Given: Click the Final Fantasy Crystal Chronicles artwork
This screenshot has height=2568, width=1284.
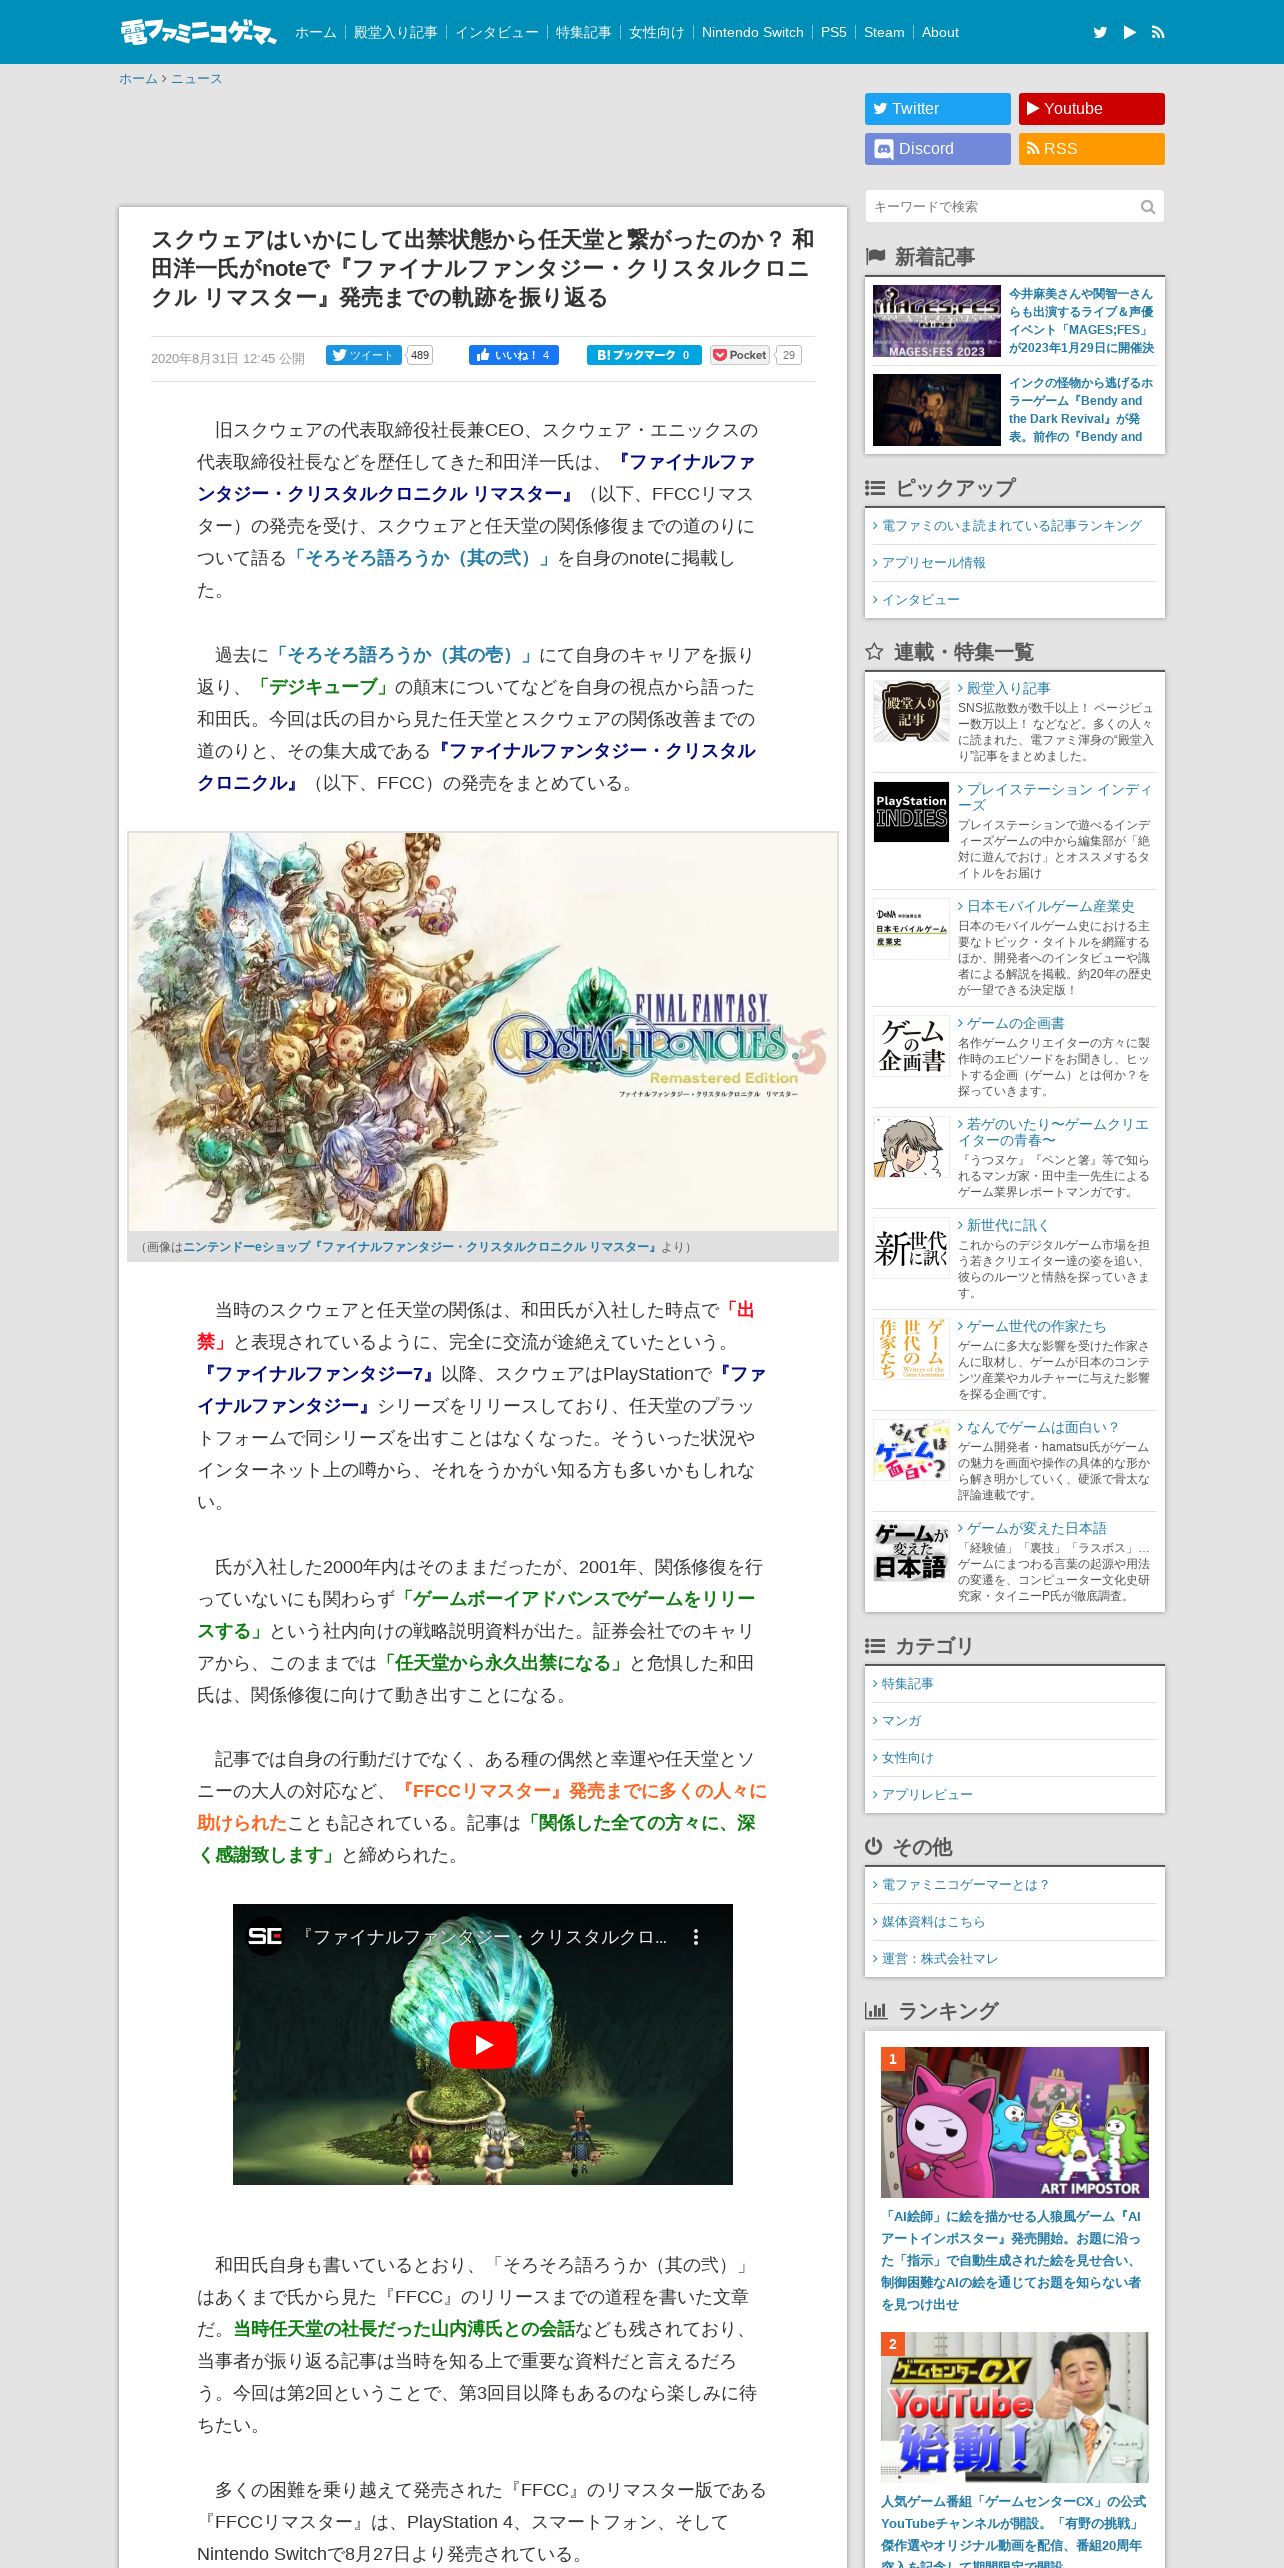Looking at the screenshot, I should coord(483,1032).
